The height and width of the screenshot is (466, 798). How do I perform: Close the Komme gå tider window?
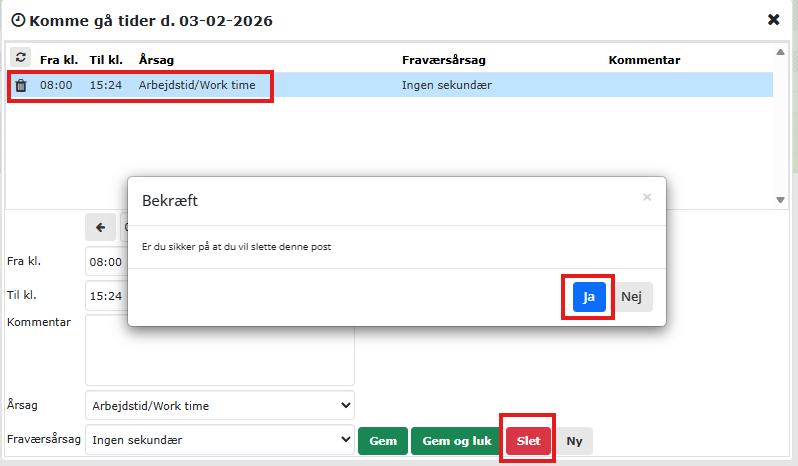tap(773, 20)
